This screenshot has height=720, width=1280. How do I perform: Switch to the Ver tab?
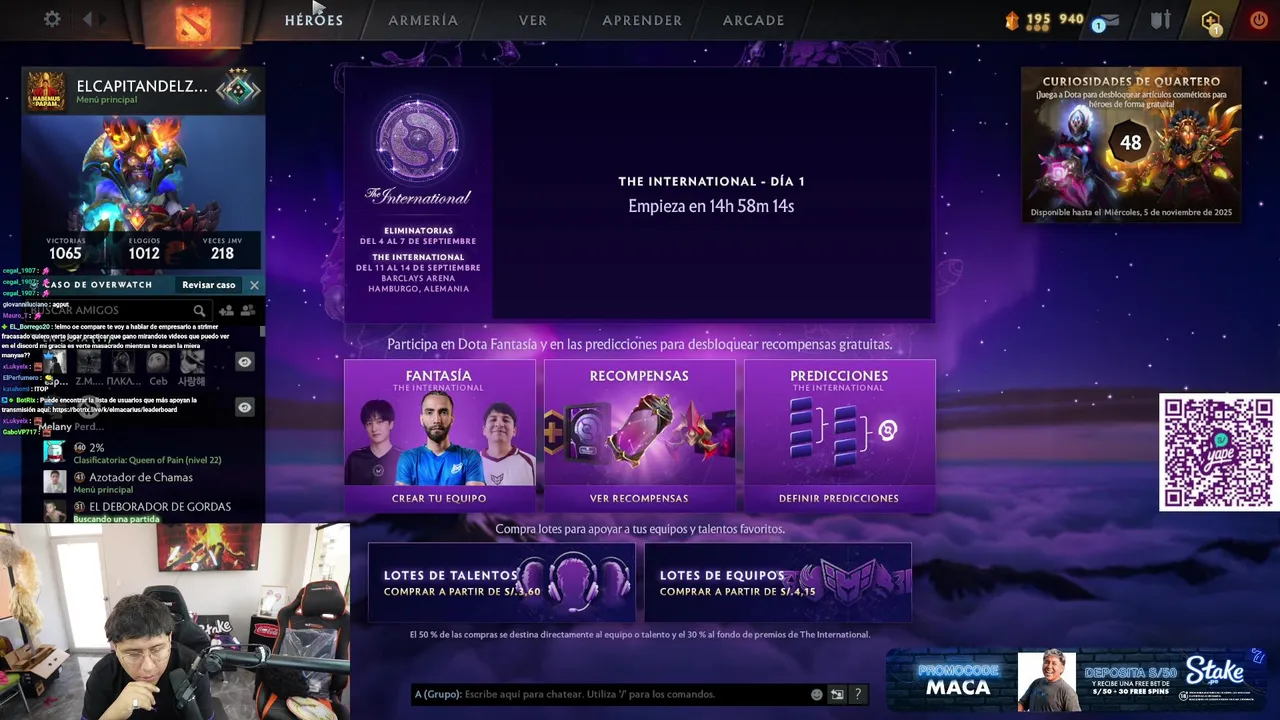pos(533,20)
